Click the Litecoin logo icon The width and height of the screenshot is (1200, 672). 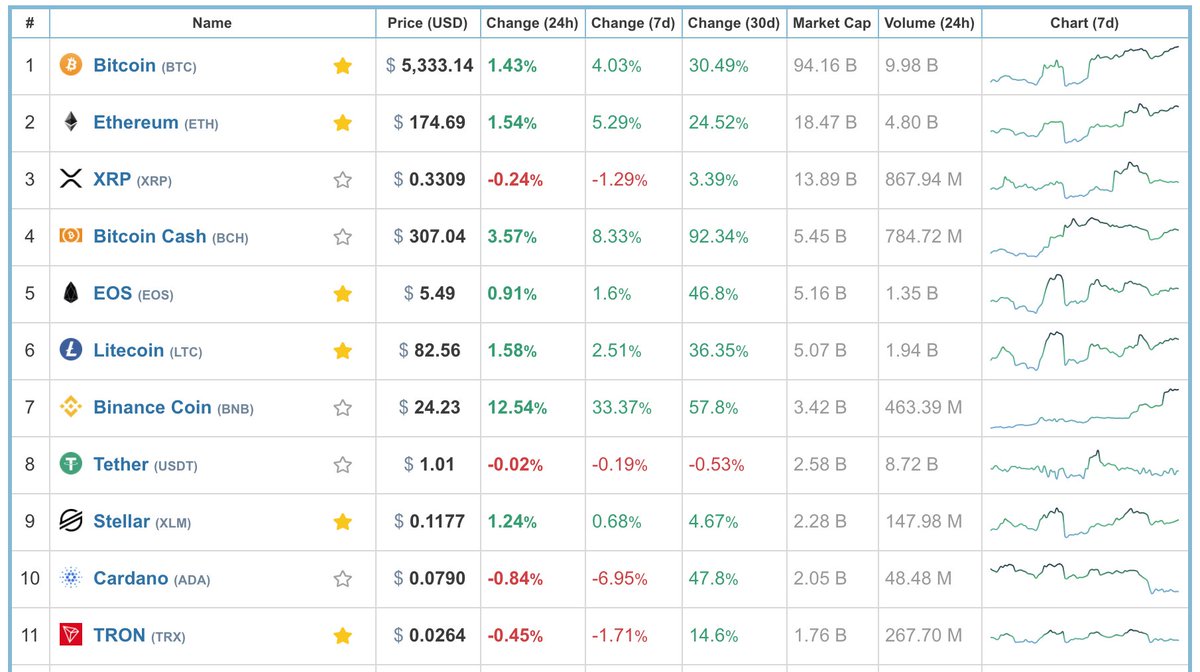pyautogui.click(x=70, y=351)
